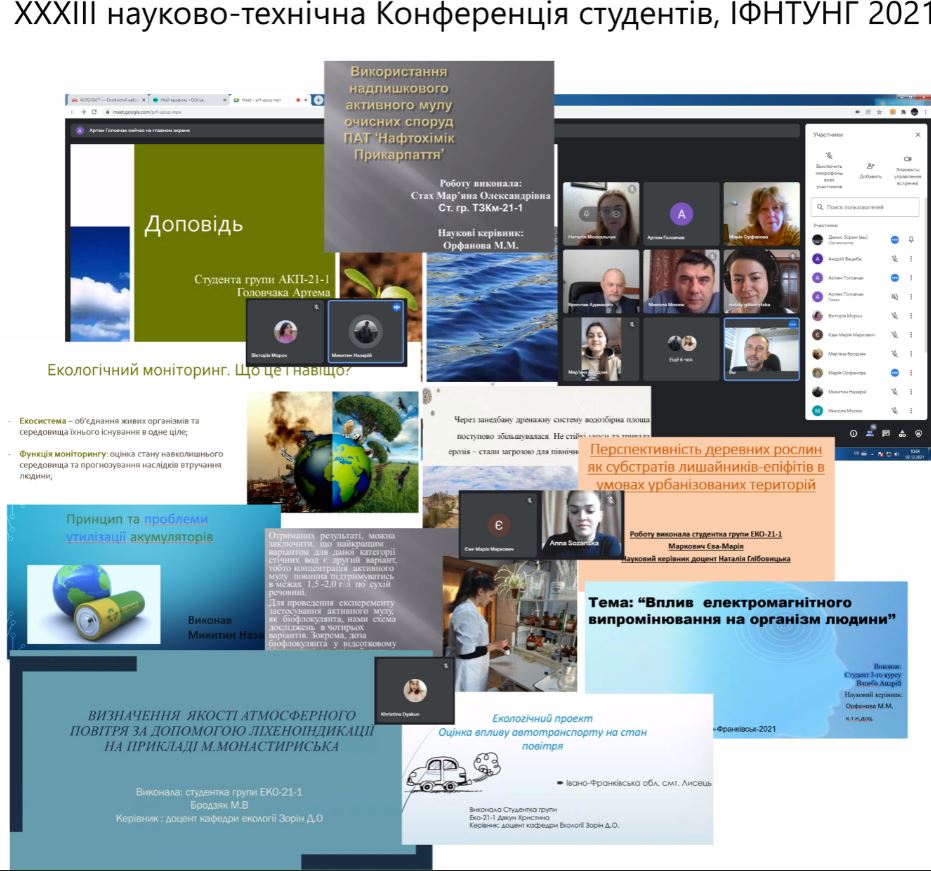The height and width of the screenshot is (871, 931).
Task: Mute Андрій Вацеба's microphone
Action: [895, 259]
